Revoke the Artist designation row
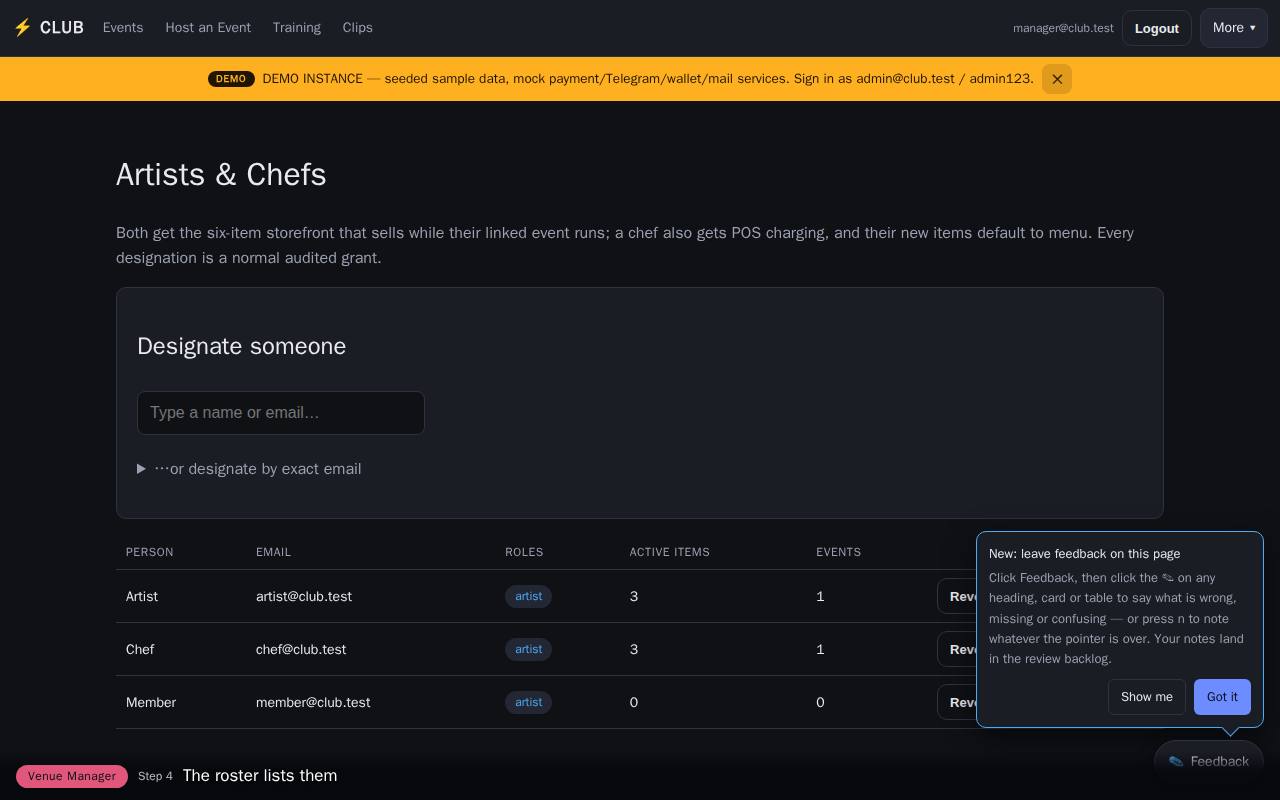This screenshot has height=800, width=1280. pyautogui.click(x=958, y=596)
